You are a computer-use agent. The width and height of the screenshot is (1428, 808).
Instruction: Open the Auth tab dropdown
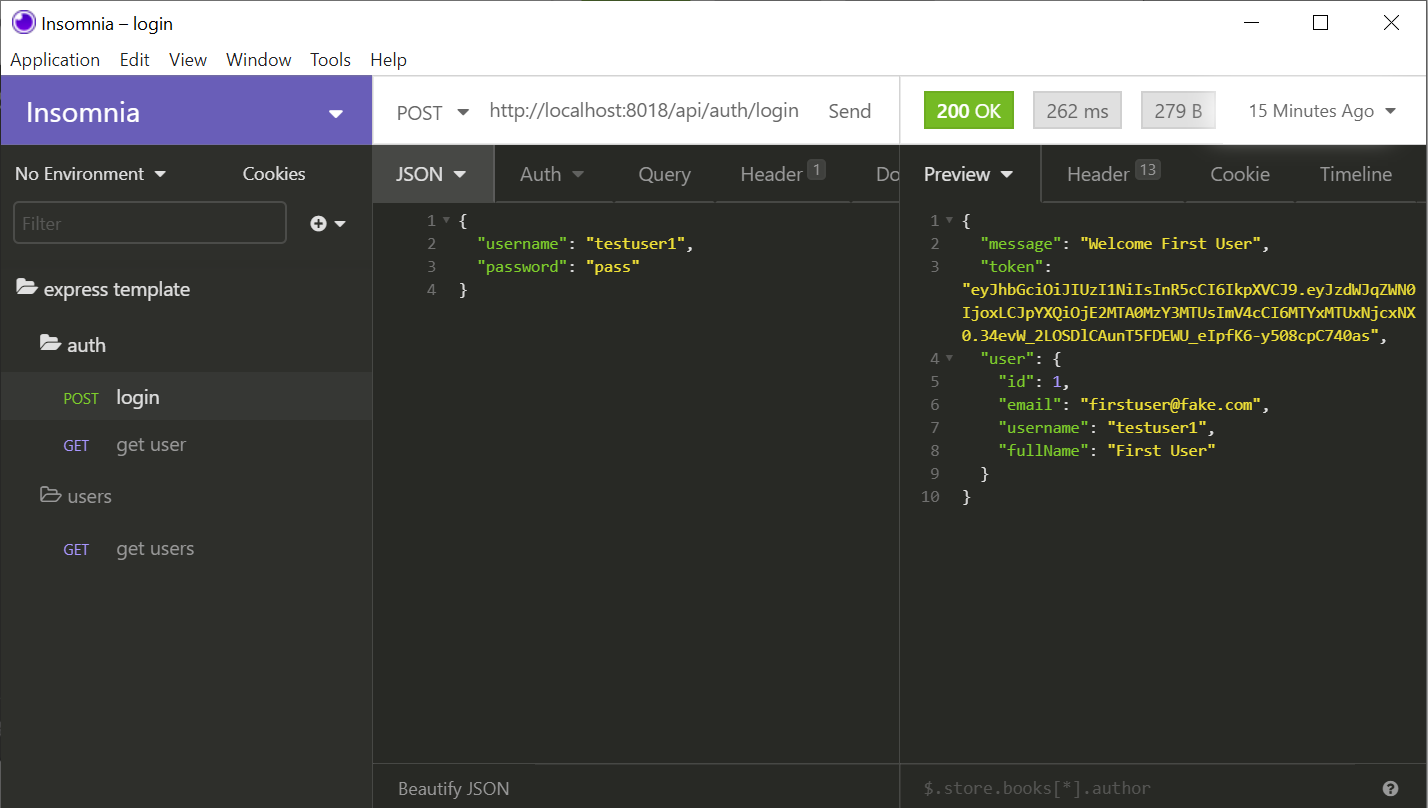(551, 174)
